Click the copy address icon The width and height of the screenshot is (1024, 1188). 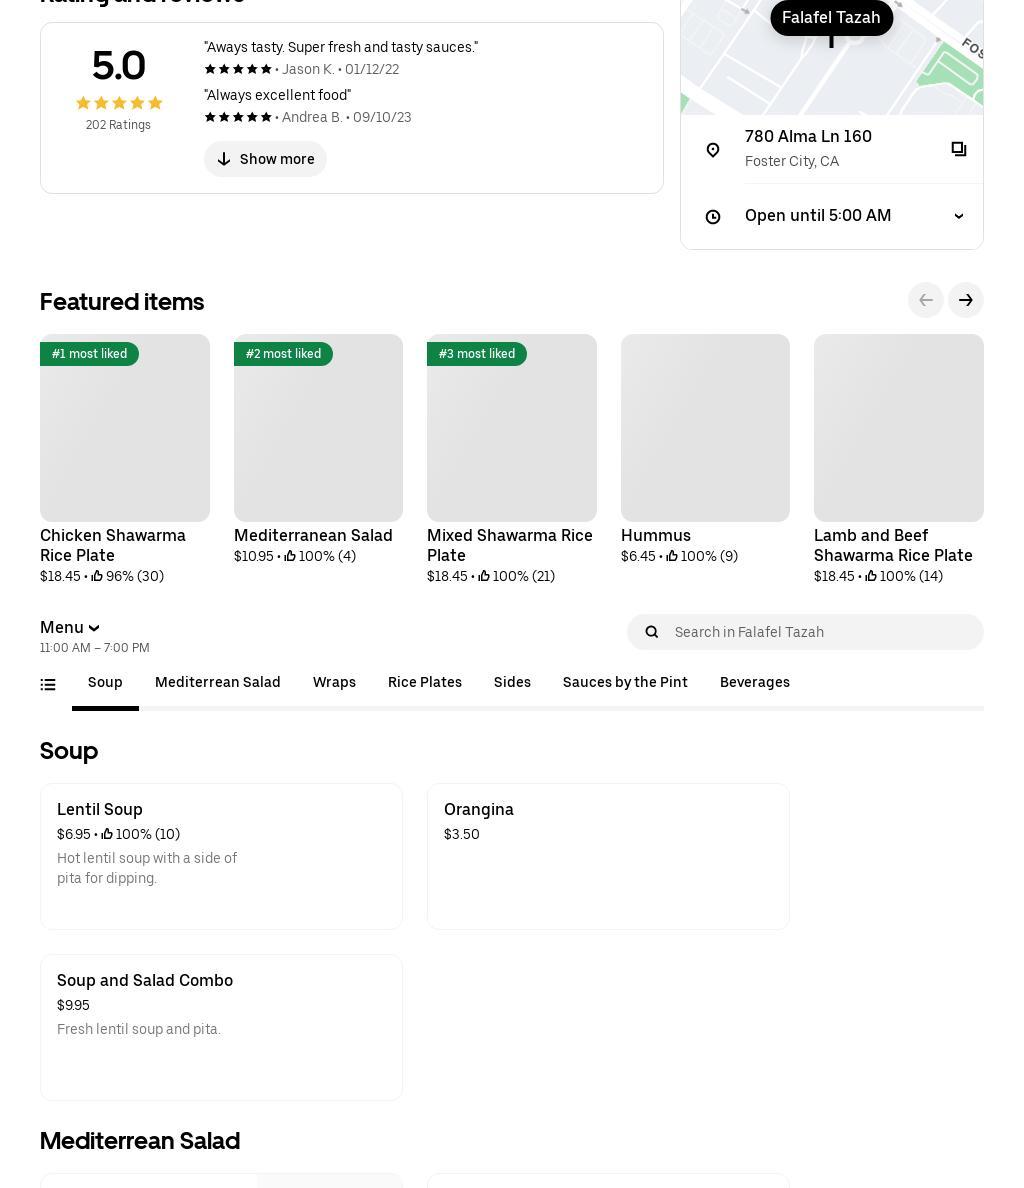pos(958,149)
